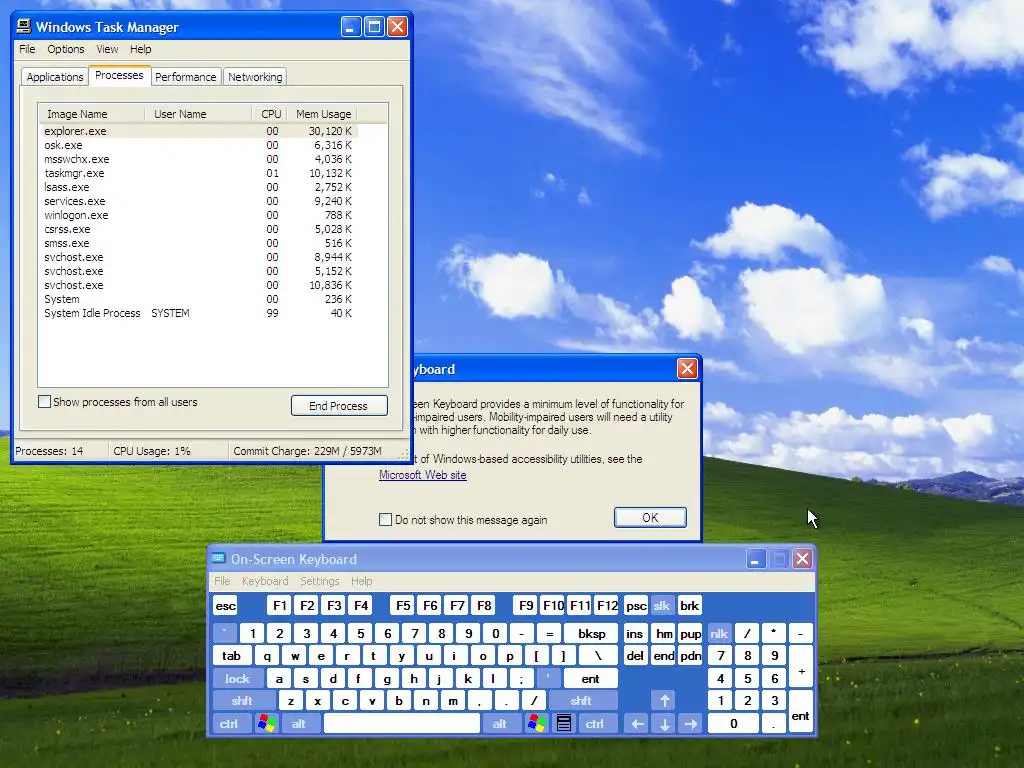The height and width of the screenshot is (768, 1024).
Task: Click the numpad ent key
Action: coord(801,712)
